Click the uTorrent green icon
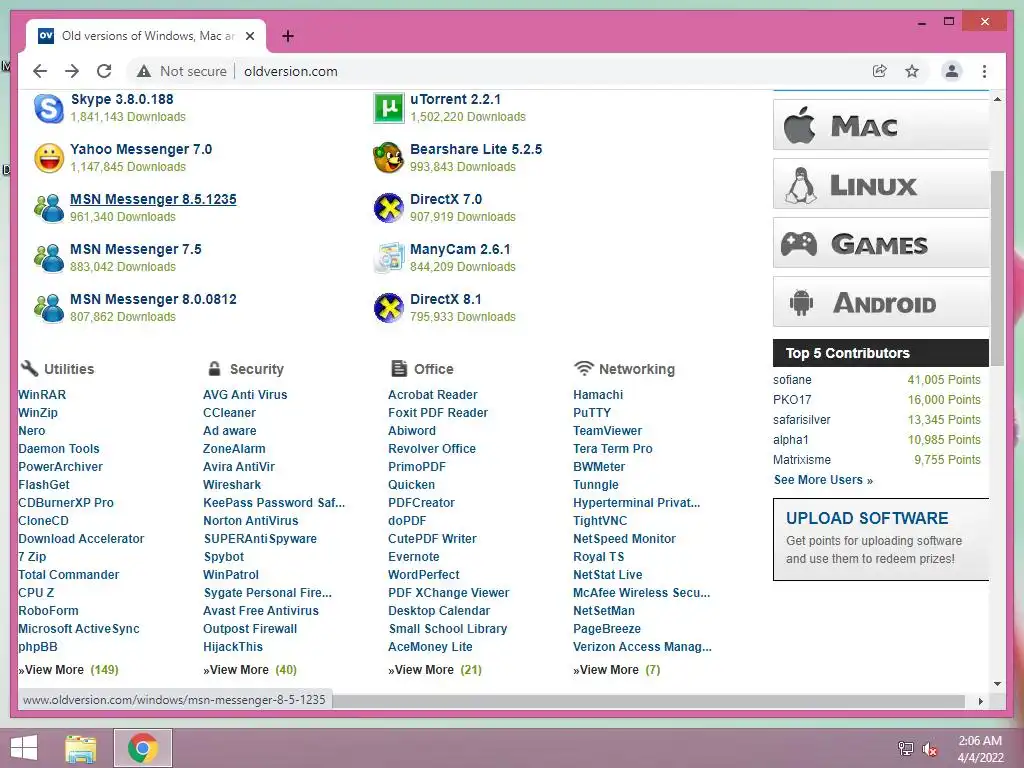This screenshot has height=768, width=1024. click(389, 108)
